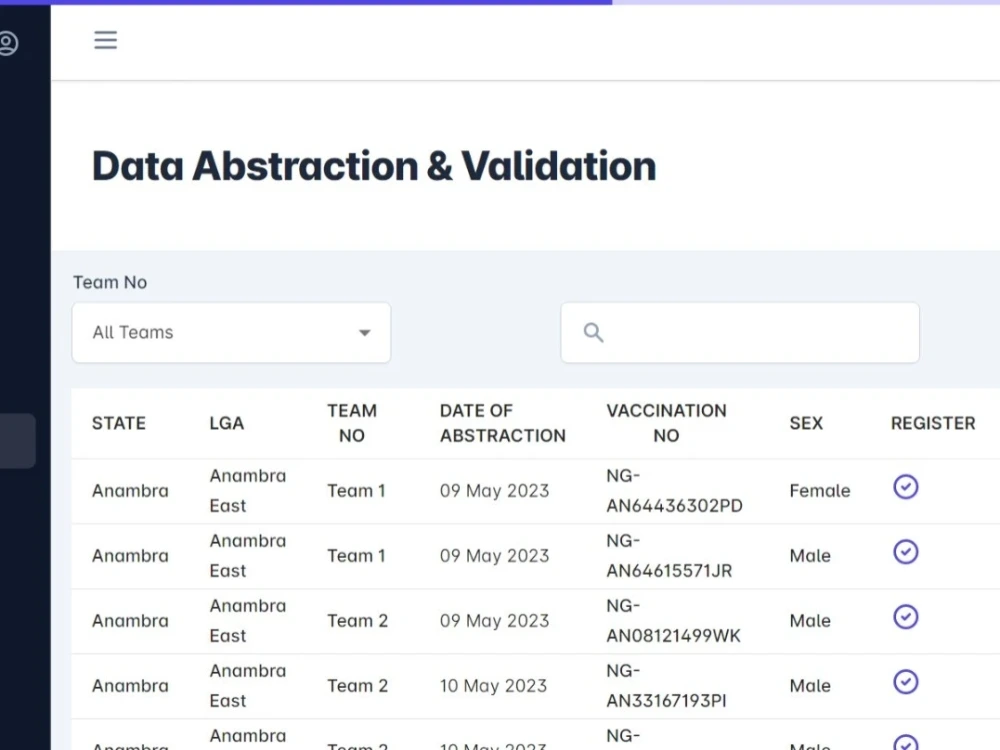This screenshot has width=1000, height=750.
Task: Click the Team No dropdown arrow
Action: click(x=365, y=333)
